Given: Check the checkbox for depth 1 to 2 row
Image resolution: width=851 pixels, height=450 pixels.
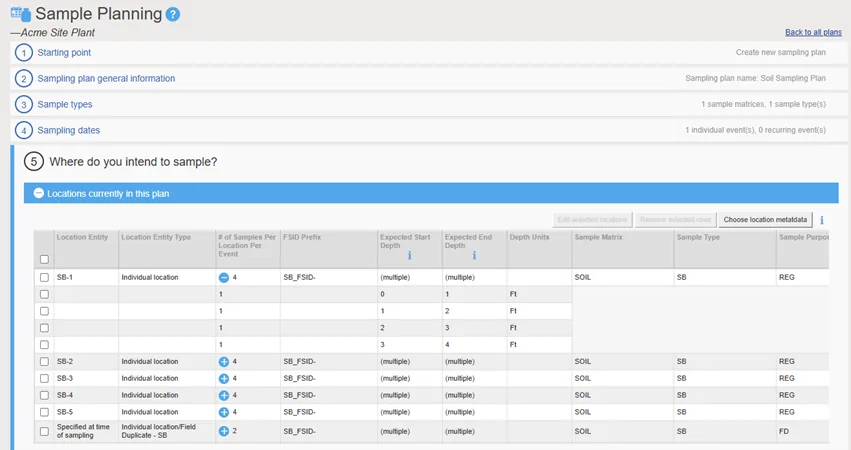Looking at the screenshot, I should [x=45, y=311].
